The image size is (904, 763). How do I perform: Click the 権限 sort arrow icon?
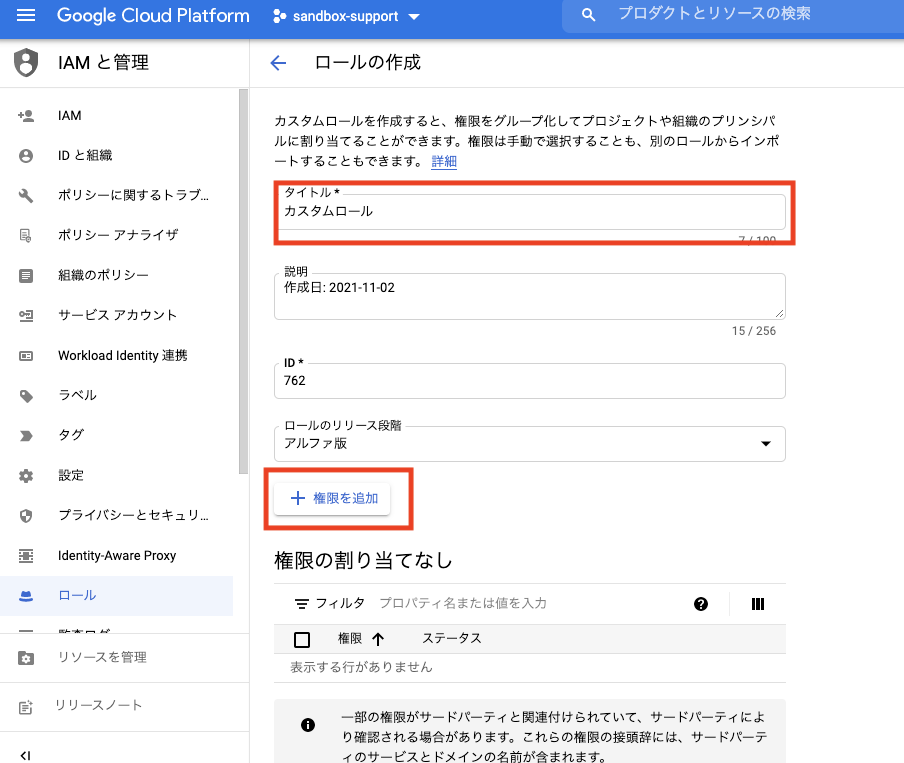[378, 639]
